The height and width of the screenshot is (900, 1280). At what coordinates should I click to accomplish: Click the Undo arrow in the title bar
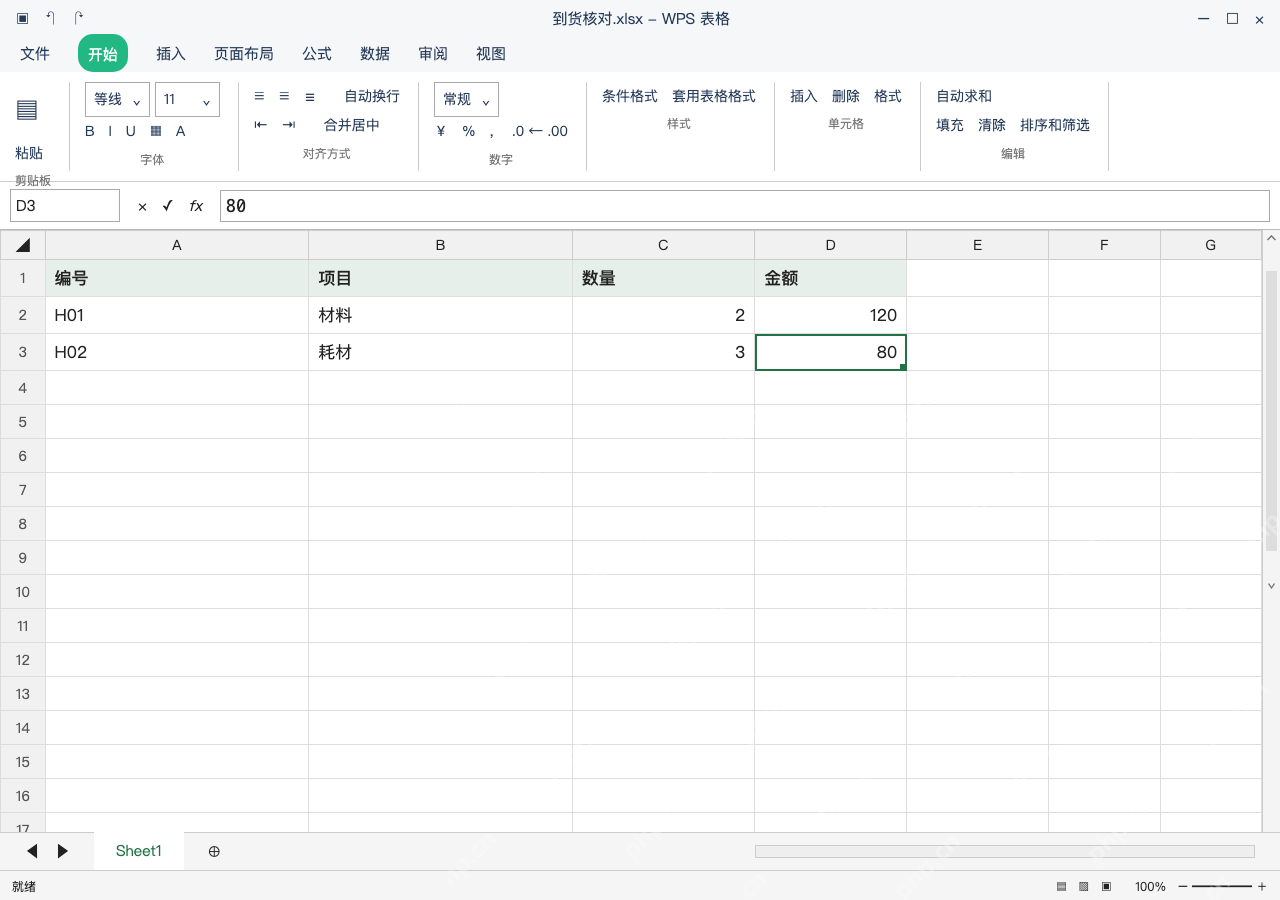pyautogui.click(x=50, y=18)
